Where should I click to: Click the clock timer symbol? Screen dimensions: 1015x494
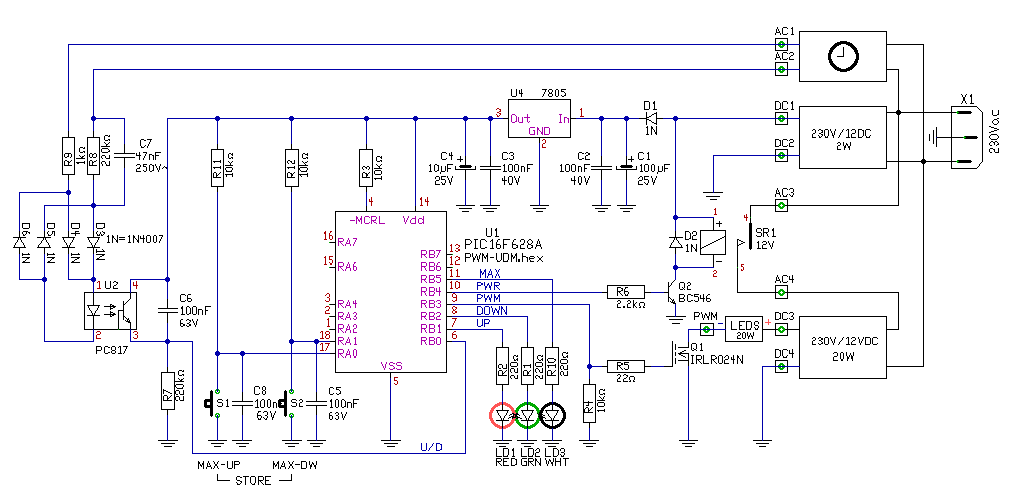point(843,56)
